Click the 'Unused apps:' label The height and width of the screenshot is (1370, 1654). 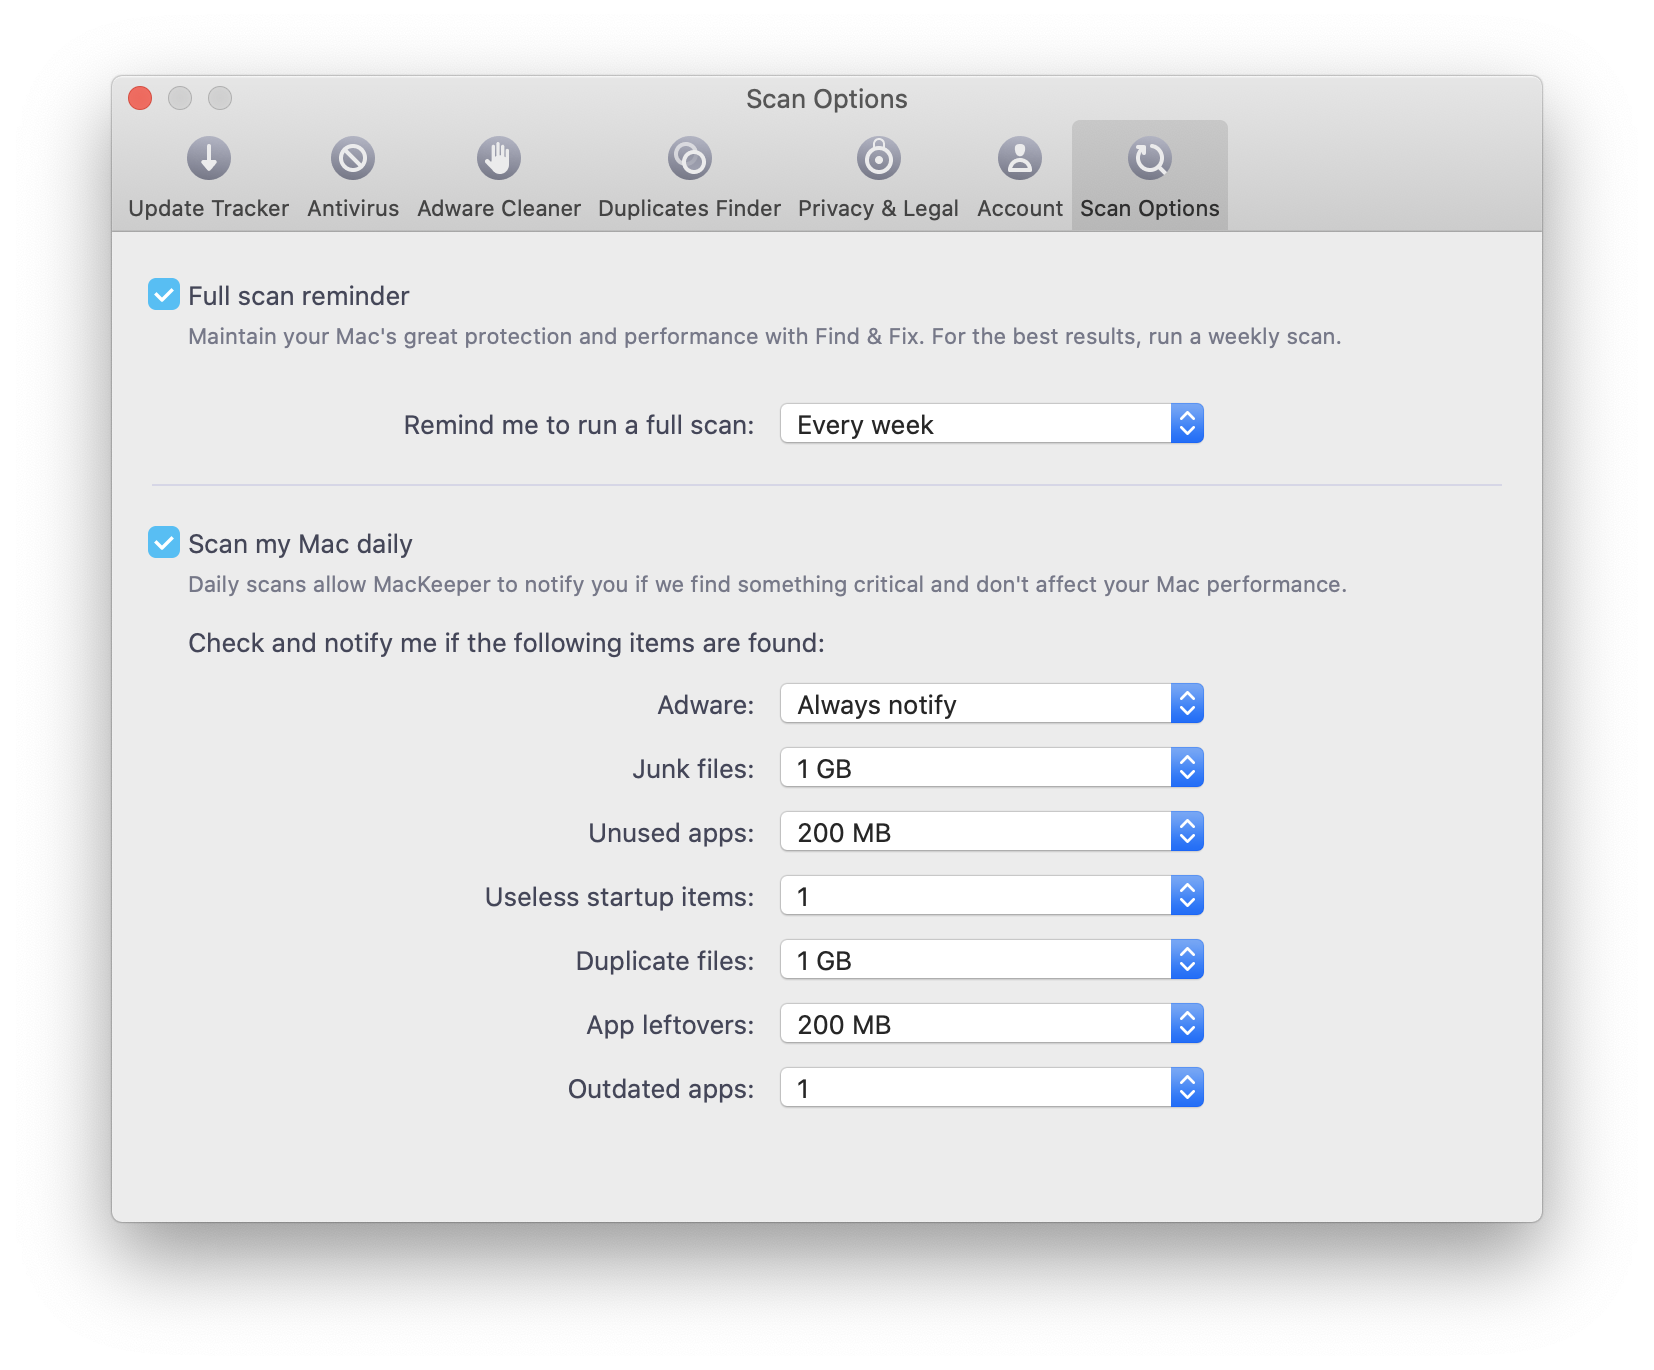[671, 833]
